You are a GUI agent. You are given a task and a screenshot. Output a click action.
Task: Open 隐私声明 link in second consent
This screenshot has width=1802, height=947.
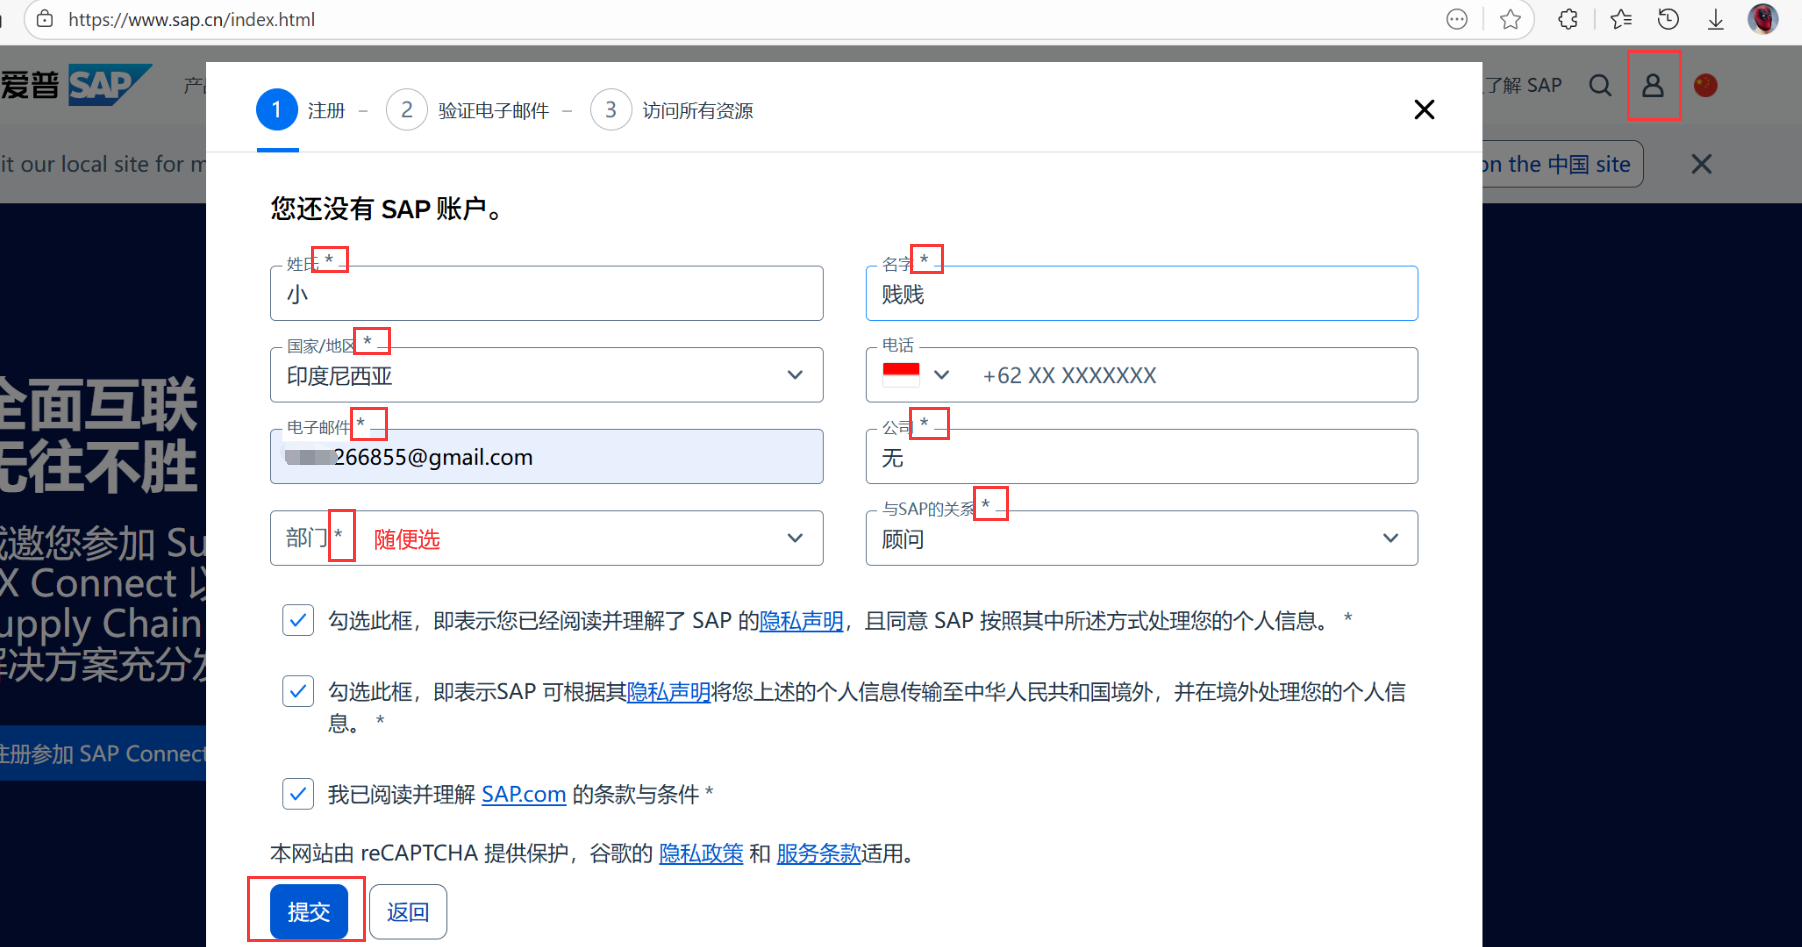(668, 692)
